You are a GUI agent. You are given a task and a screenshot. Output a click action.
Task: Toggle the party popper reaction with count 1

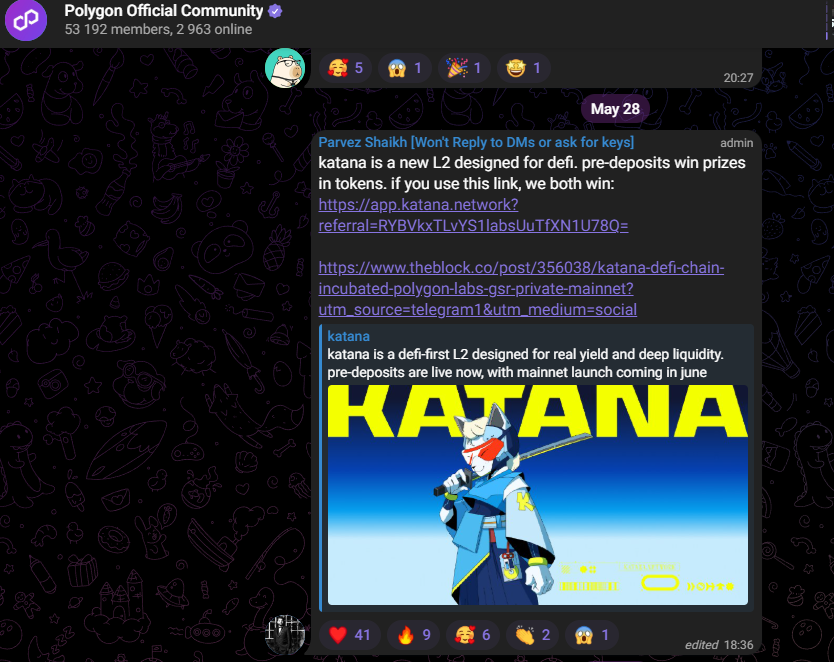click(x=464, y=68)
